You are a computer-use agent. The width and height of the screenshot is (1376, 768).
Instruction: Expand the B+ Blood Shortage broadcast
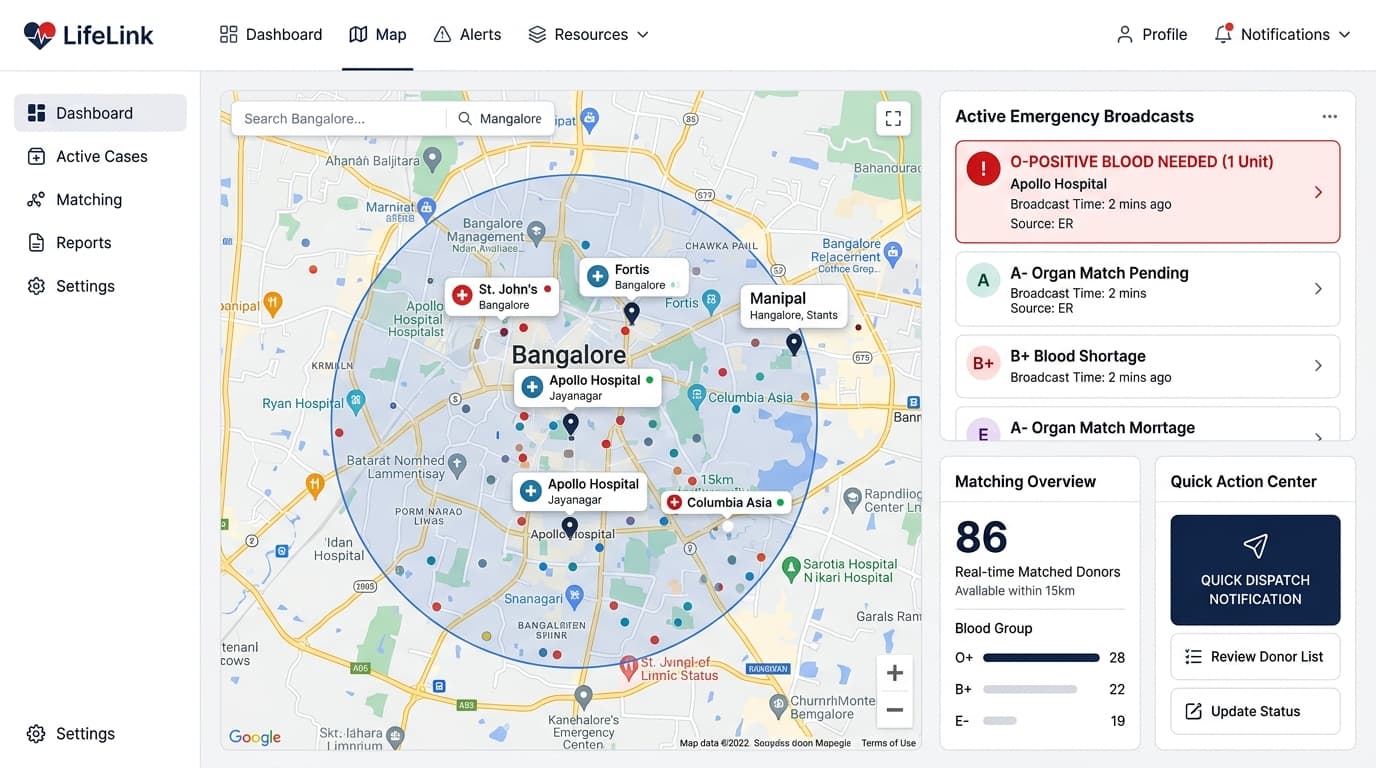(x=1148, y=366)
